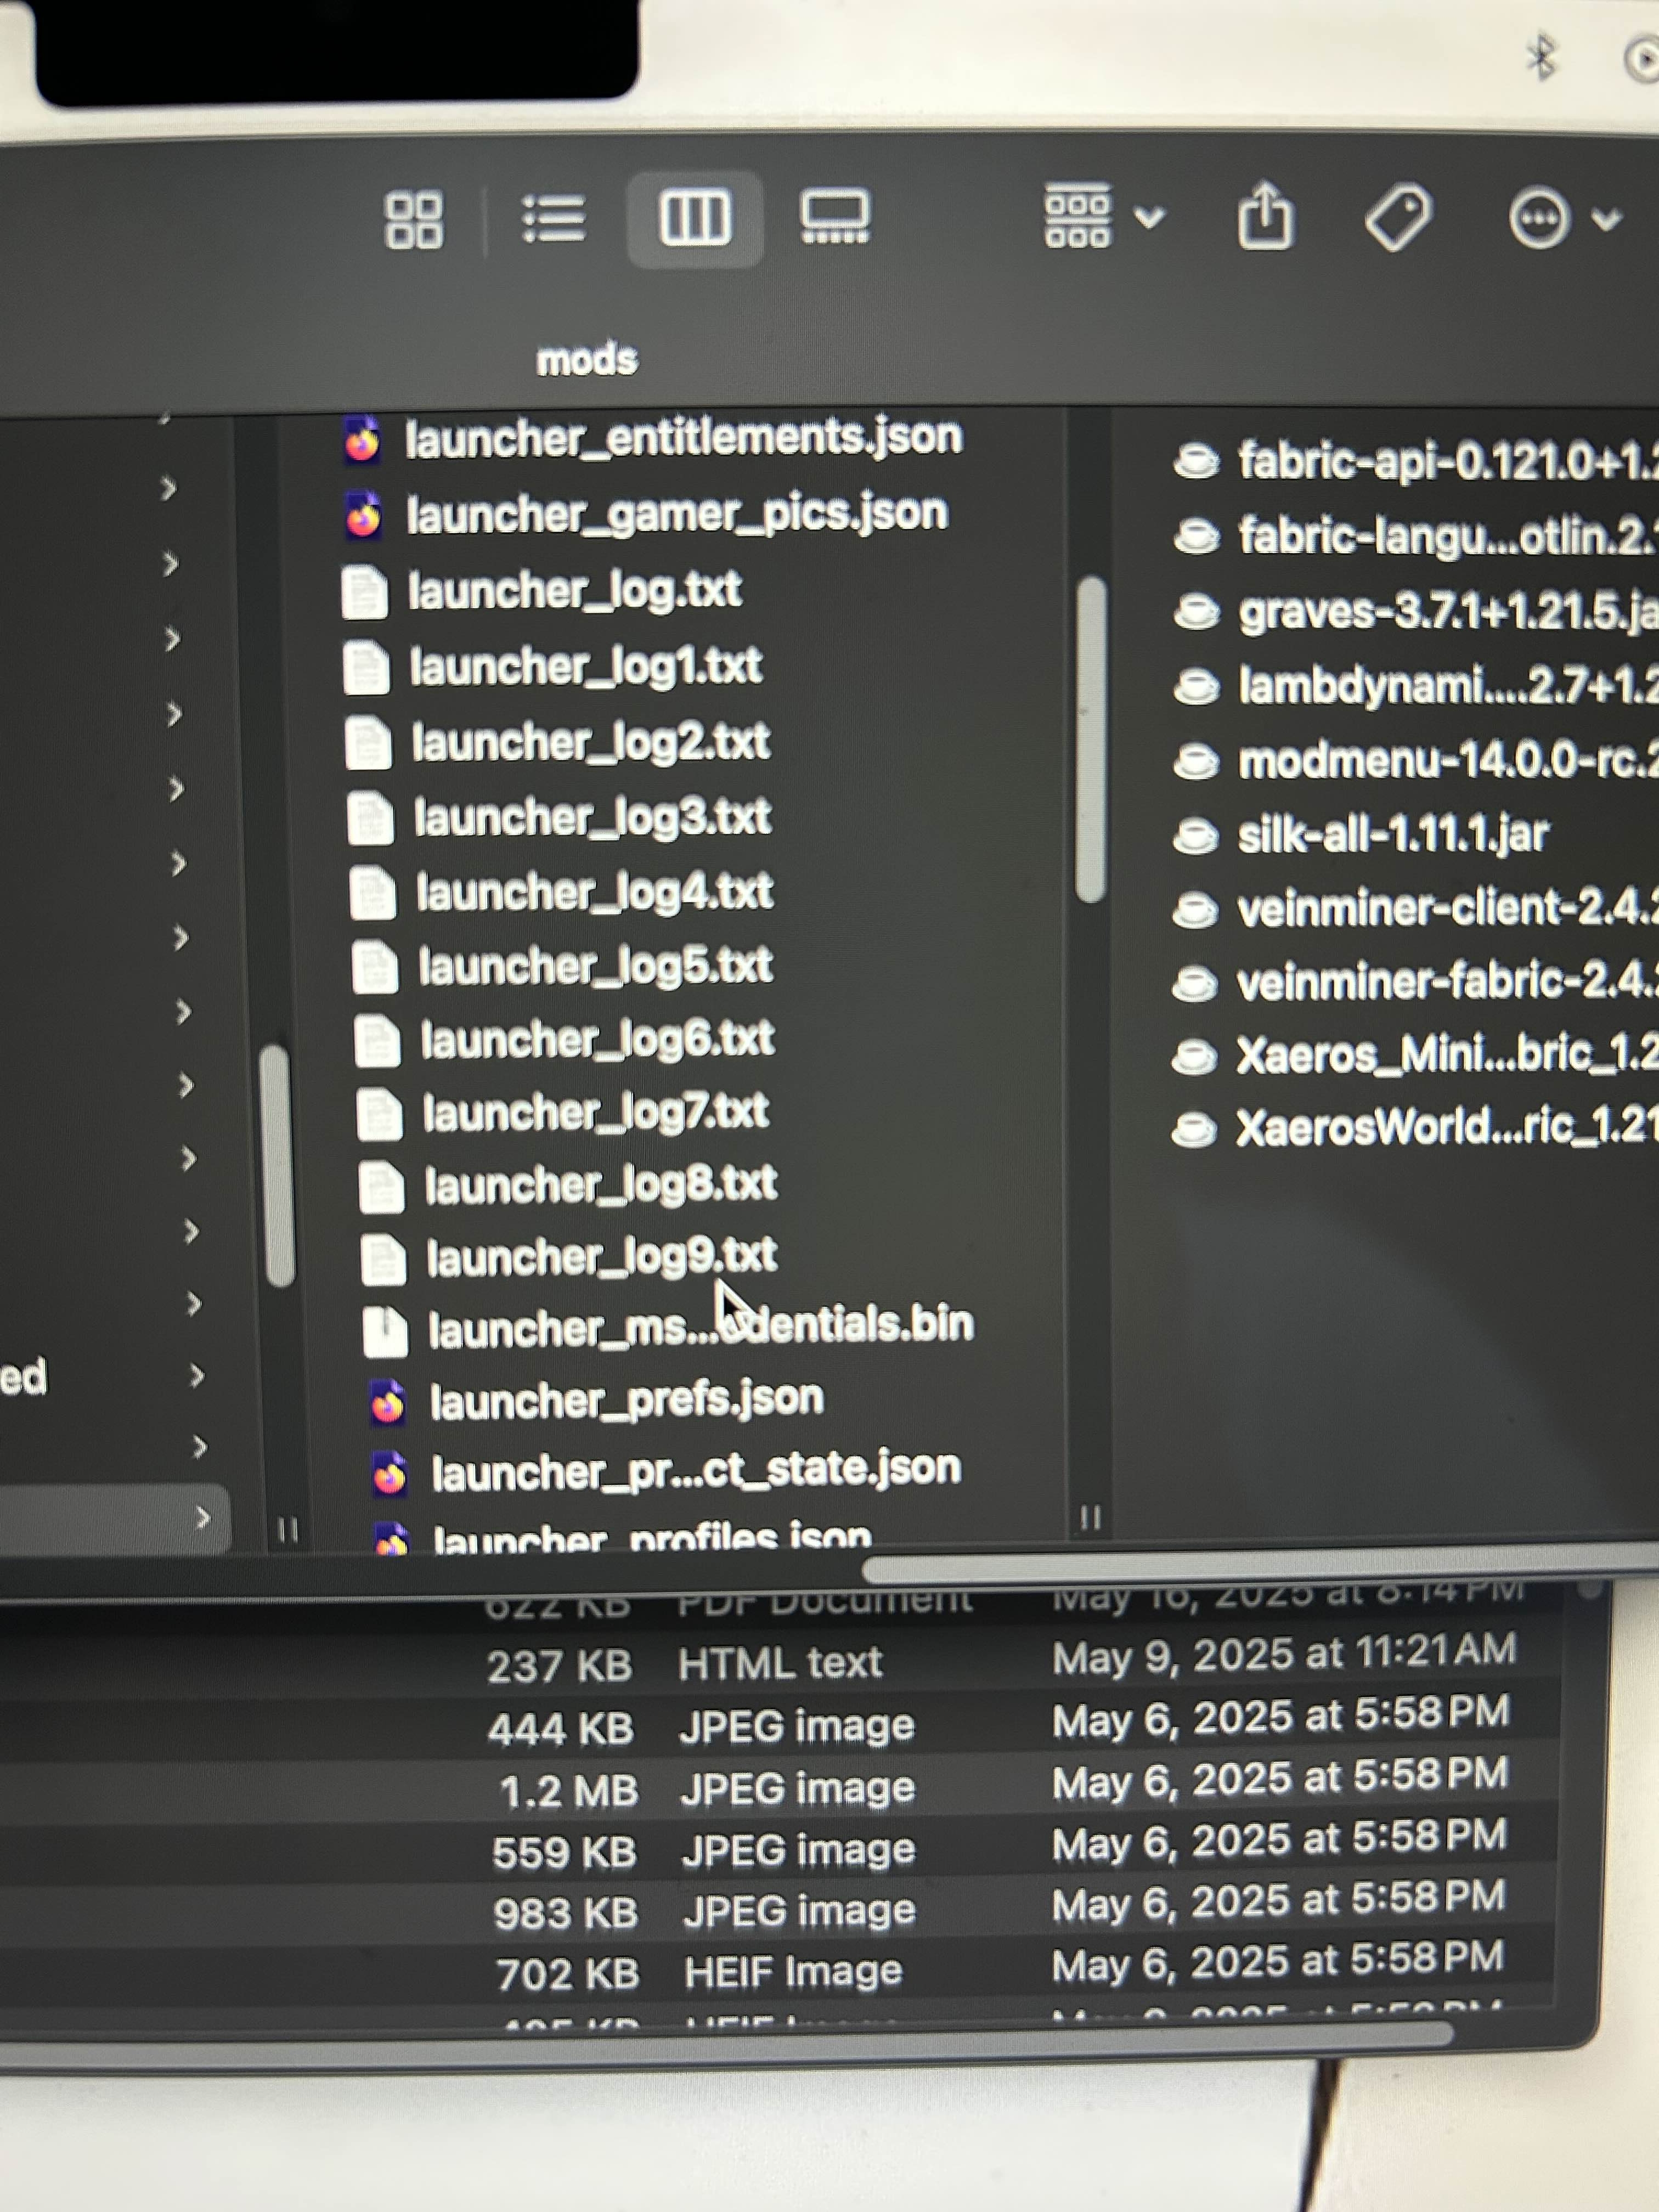This screenshot has width=1659, height=2212.
Task: Expand the selected folder chevron in first column
Action: pos(203,1518)
